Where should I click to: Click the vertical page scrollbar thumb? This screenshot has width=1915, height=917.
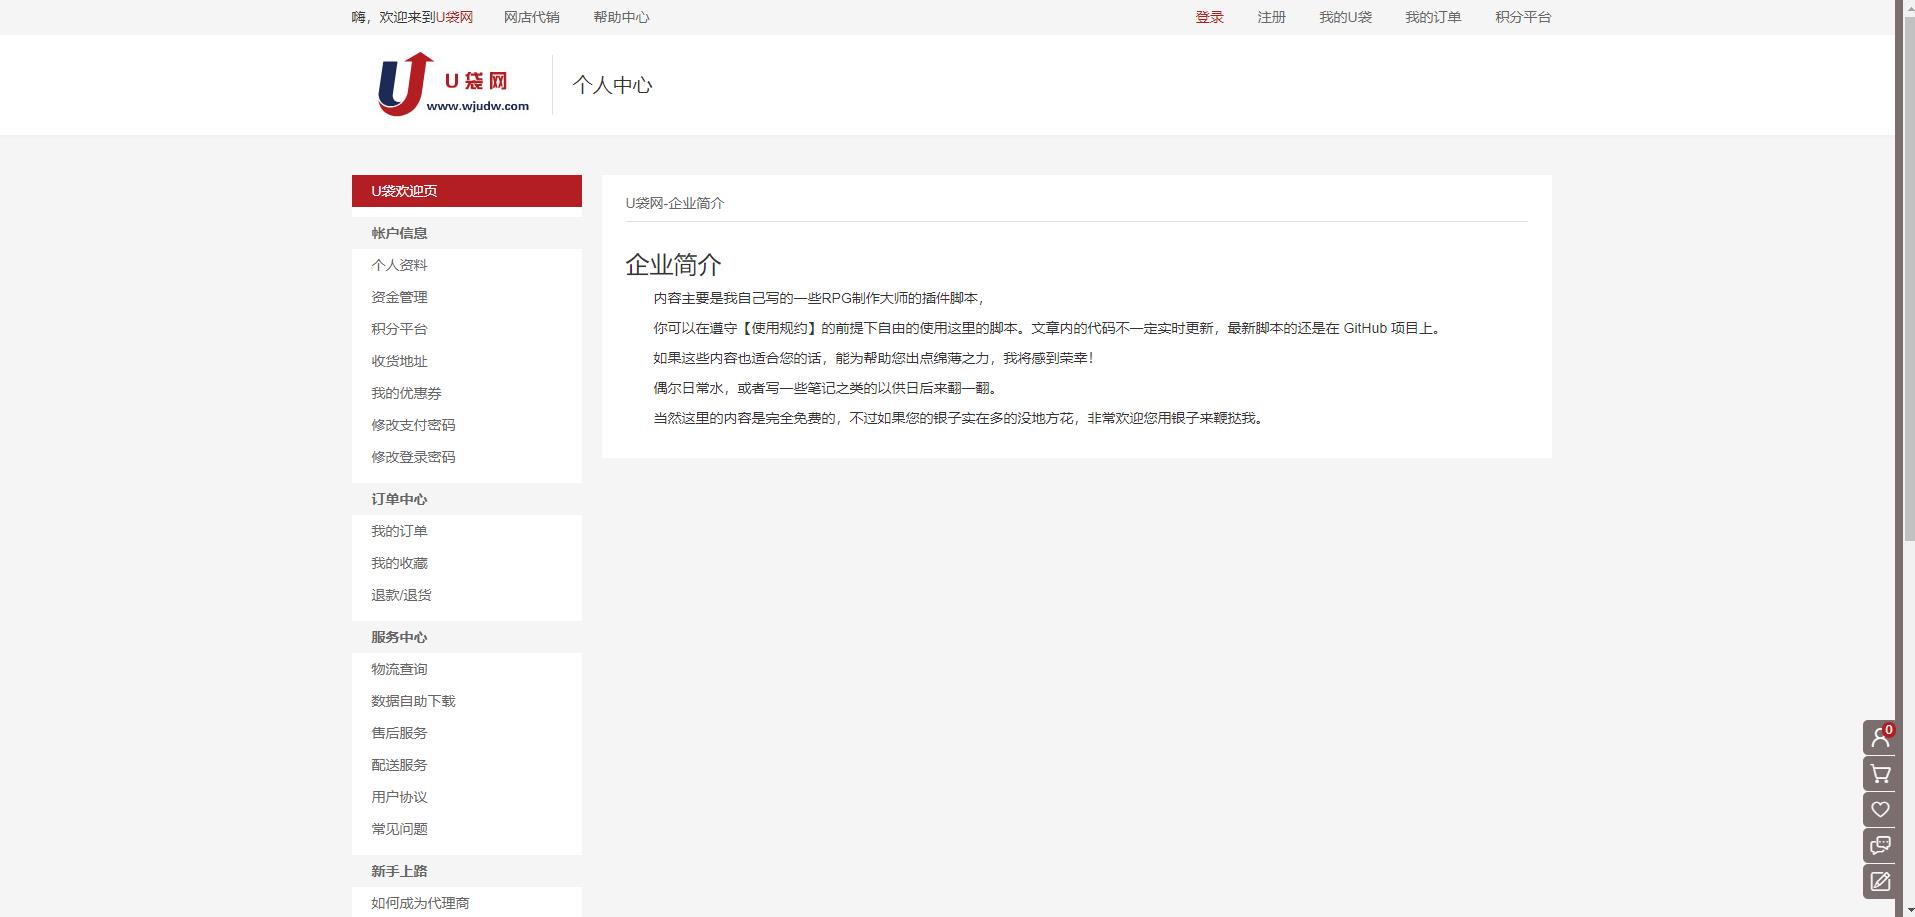tap(1910, 278)
